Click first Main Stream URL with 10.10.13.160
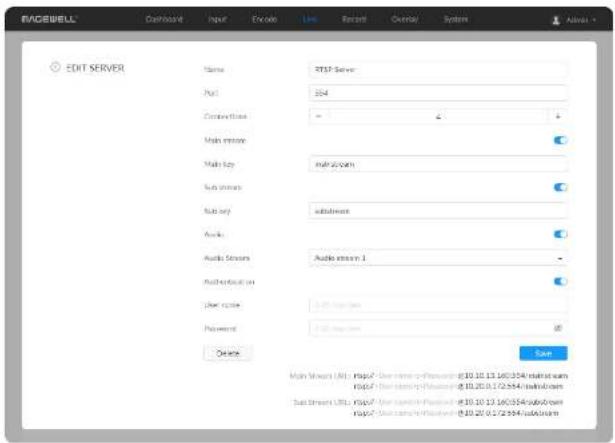The height and width of the screenshot is (443, 615). [460, 376]
